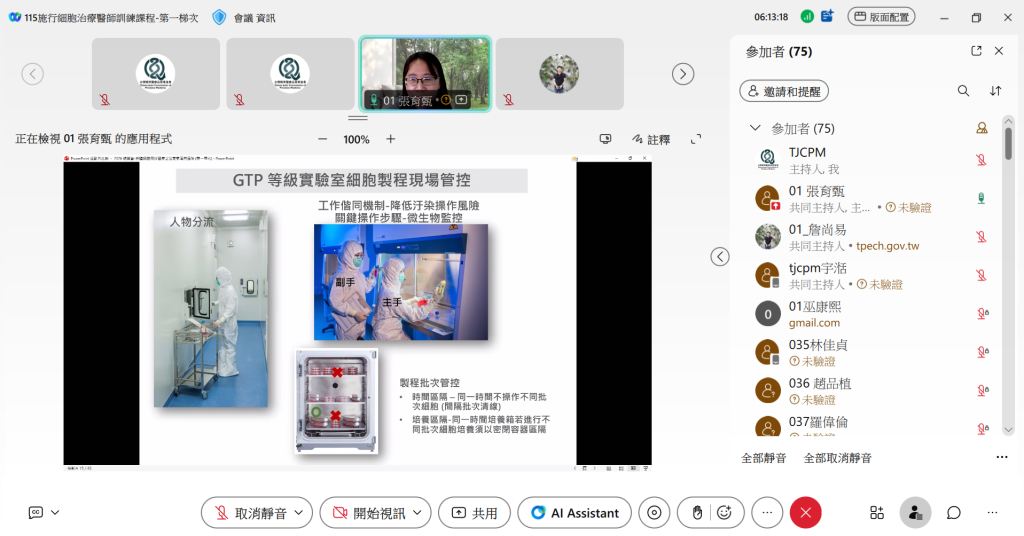Viewport: 1024px width, 536px height.
Task: Open more options under participant list
Action: coord(1002,458)
